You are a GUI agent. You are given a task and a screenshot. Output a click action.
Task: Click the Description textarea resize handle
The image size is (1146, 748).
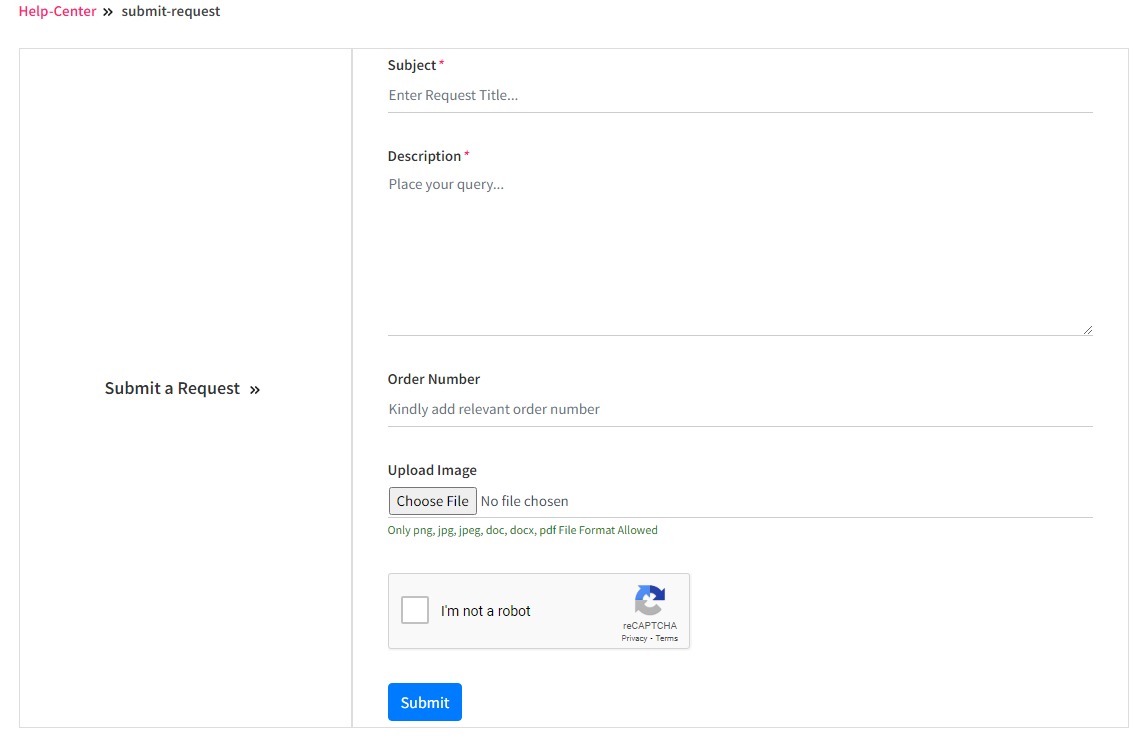[1088, 330]
